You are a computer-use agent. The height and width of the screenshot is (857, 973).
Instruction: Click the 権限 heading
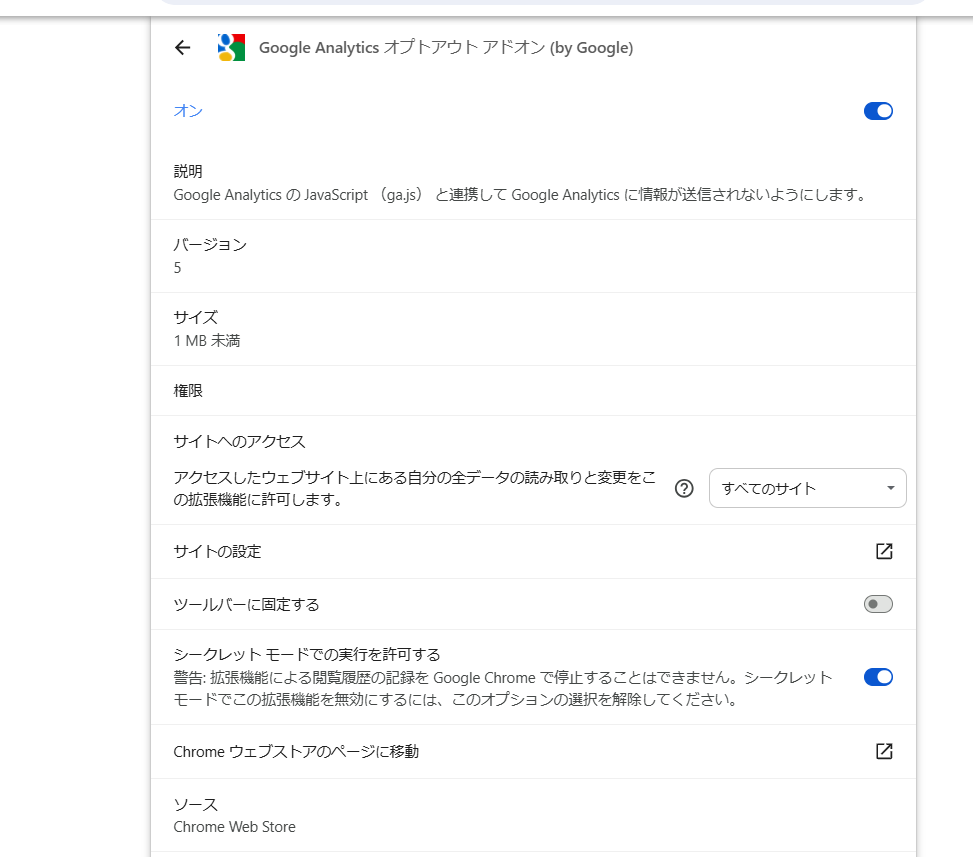point(188,391)
